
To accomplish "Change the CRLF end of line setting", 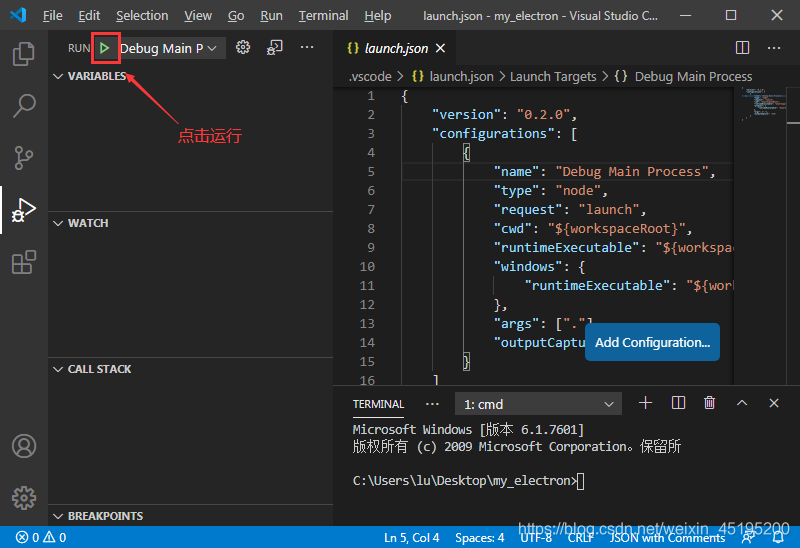I will point(581,538).
